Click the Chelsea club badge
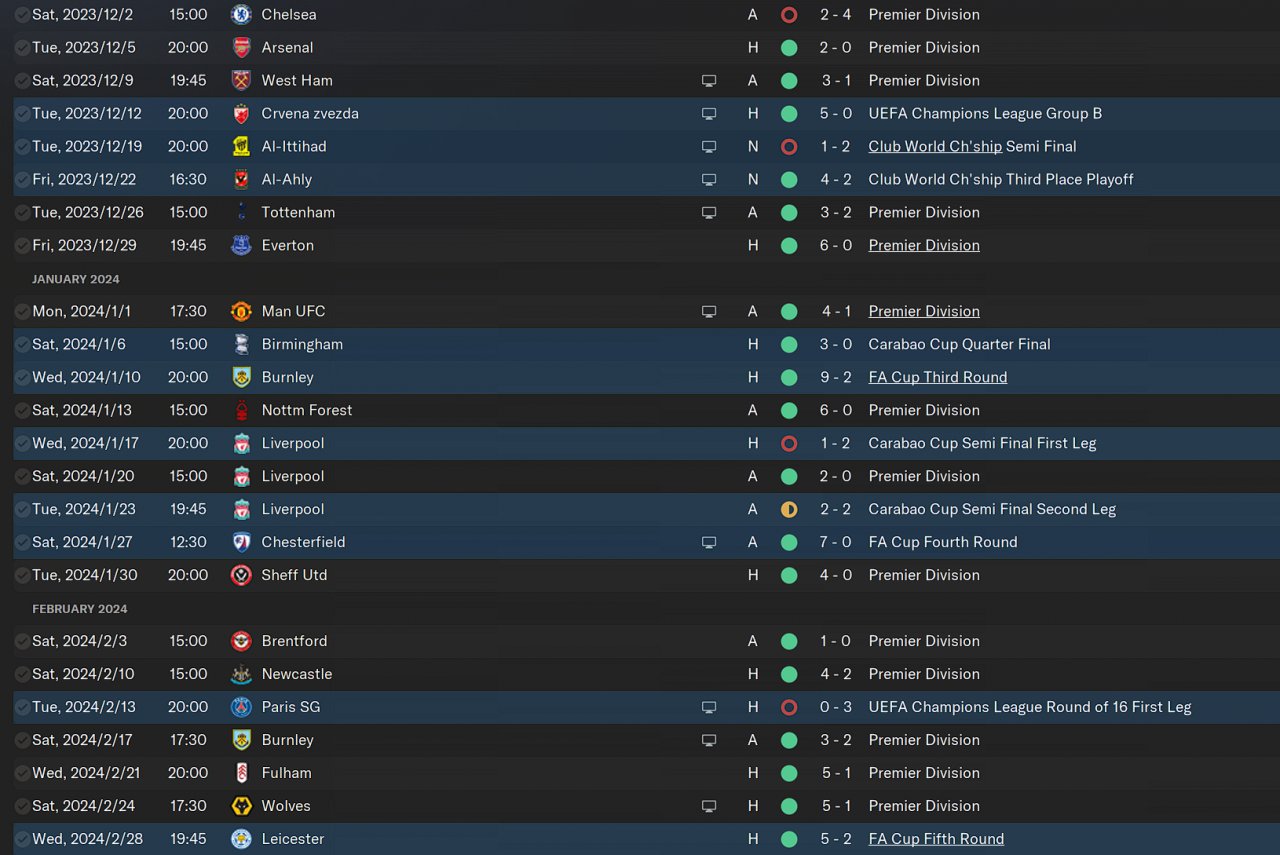The image size is (1280, 855). (x=241, y=14)
